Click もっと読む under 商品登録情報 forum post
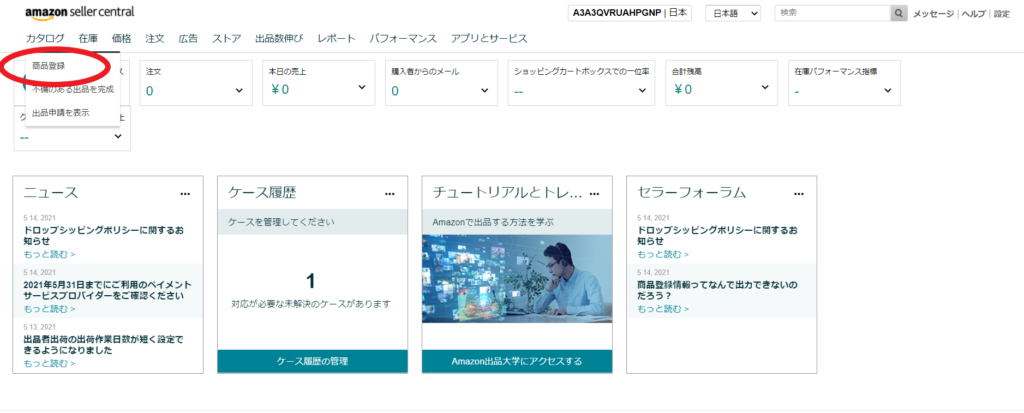 click(663, 308)
